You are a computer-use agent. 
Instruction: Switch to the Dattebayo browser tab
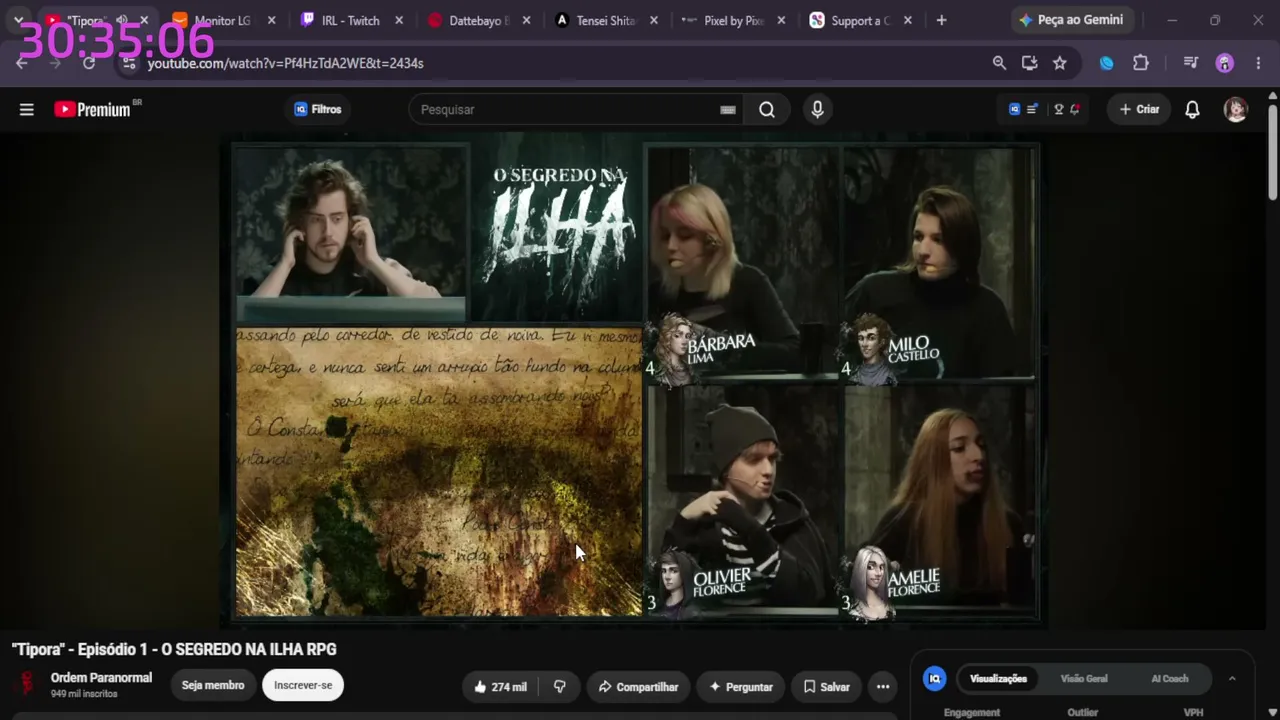(x=478, y=20)
